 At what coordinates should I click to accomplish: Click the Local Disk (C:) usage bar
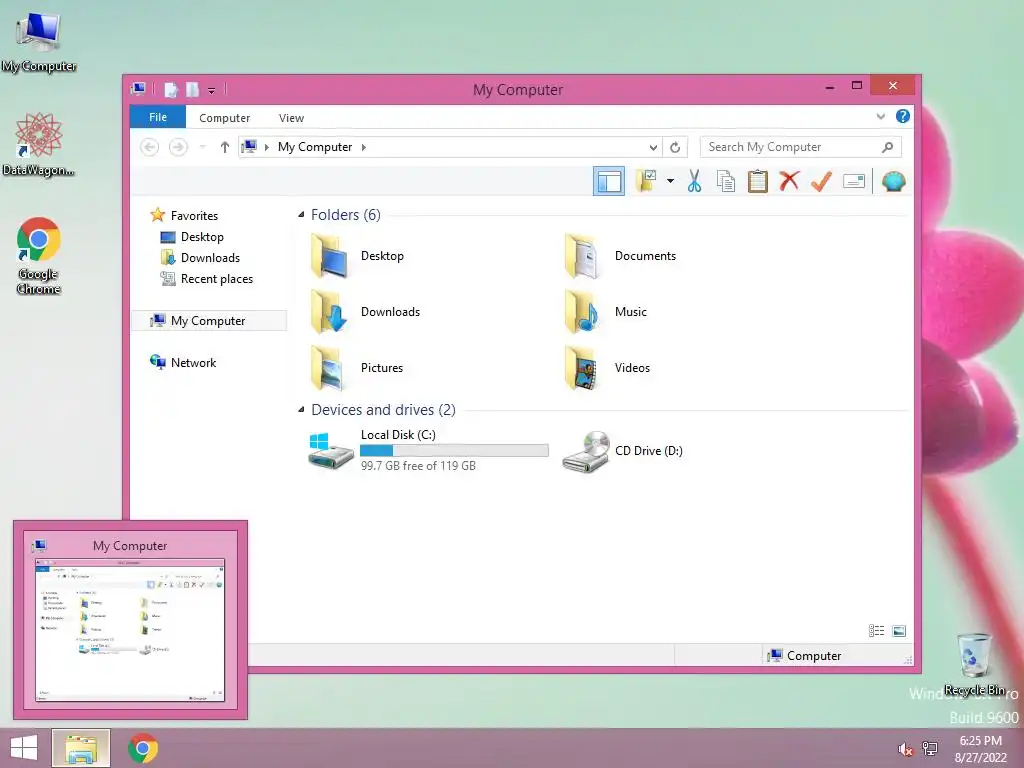pyautogui.click(x=455, y=451)
